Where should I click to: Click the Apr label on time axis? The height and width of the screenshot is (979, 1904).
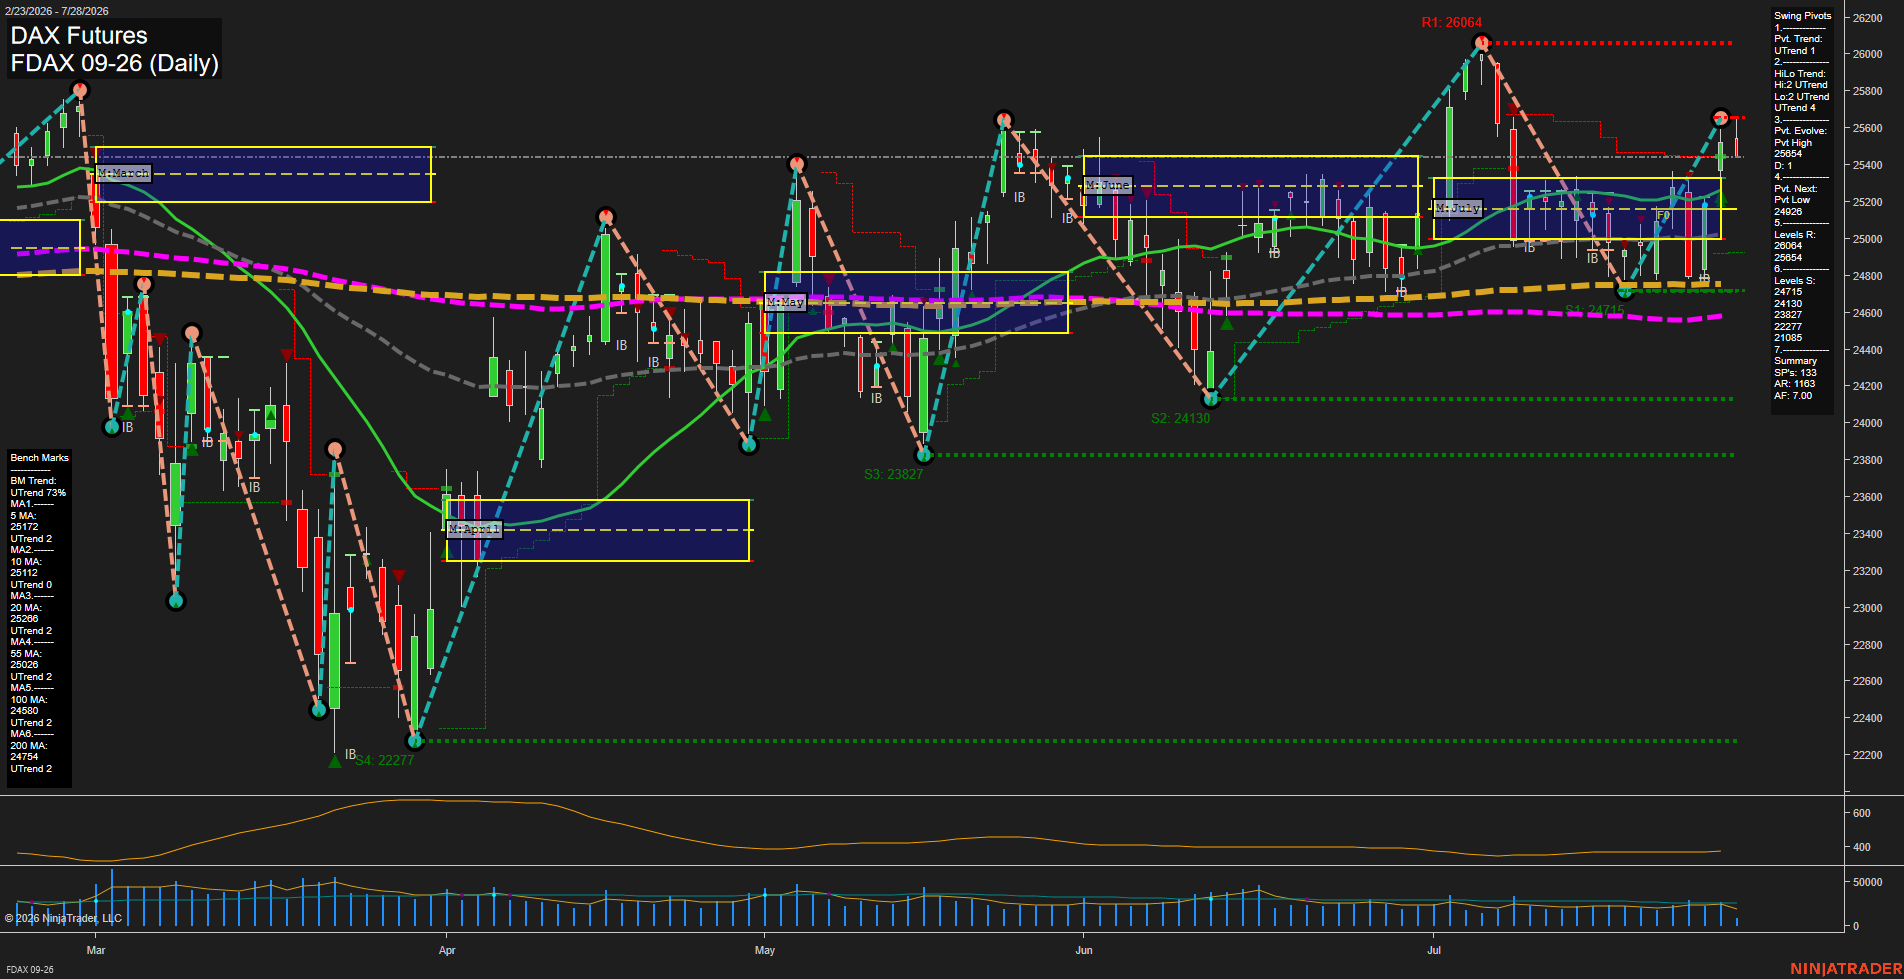click(447, 950)
